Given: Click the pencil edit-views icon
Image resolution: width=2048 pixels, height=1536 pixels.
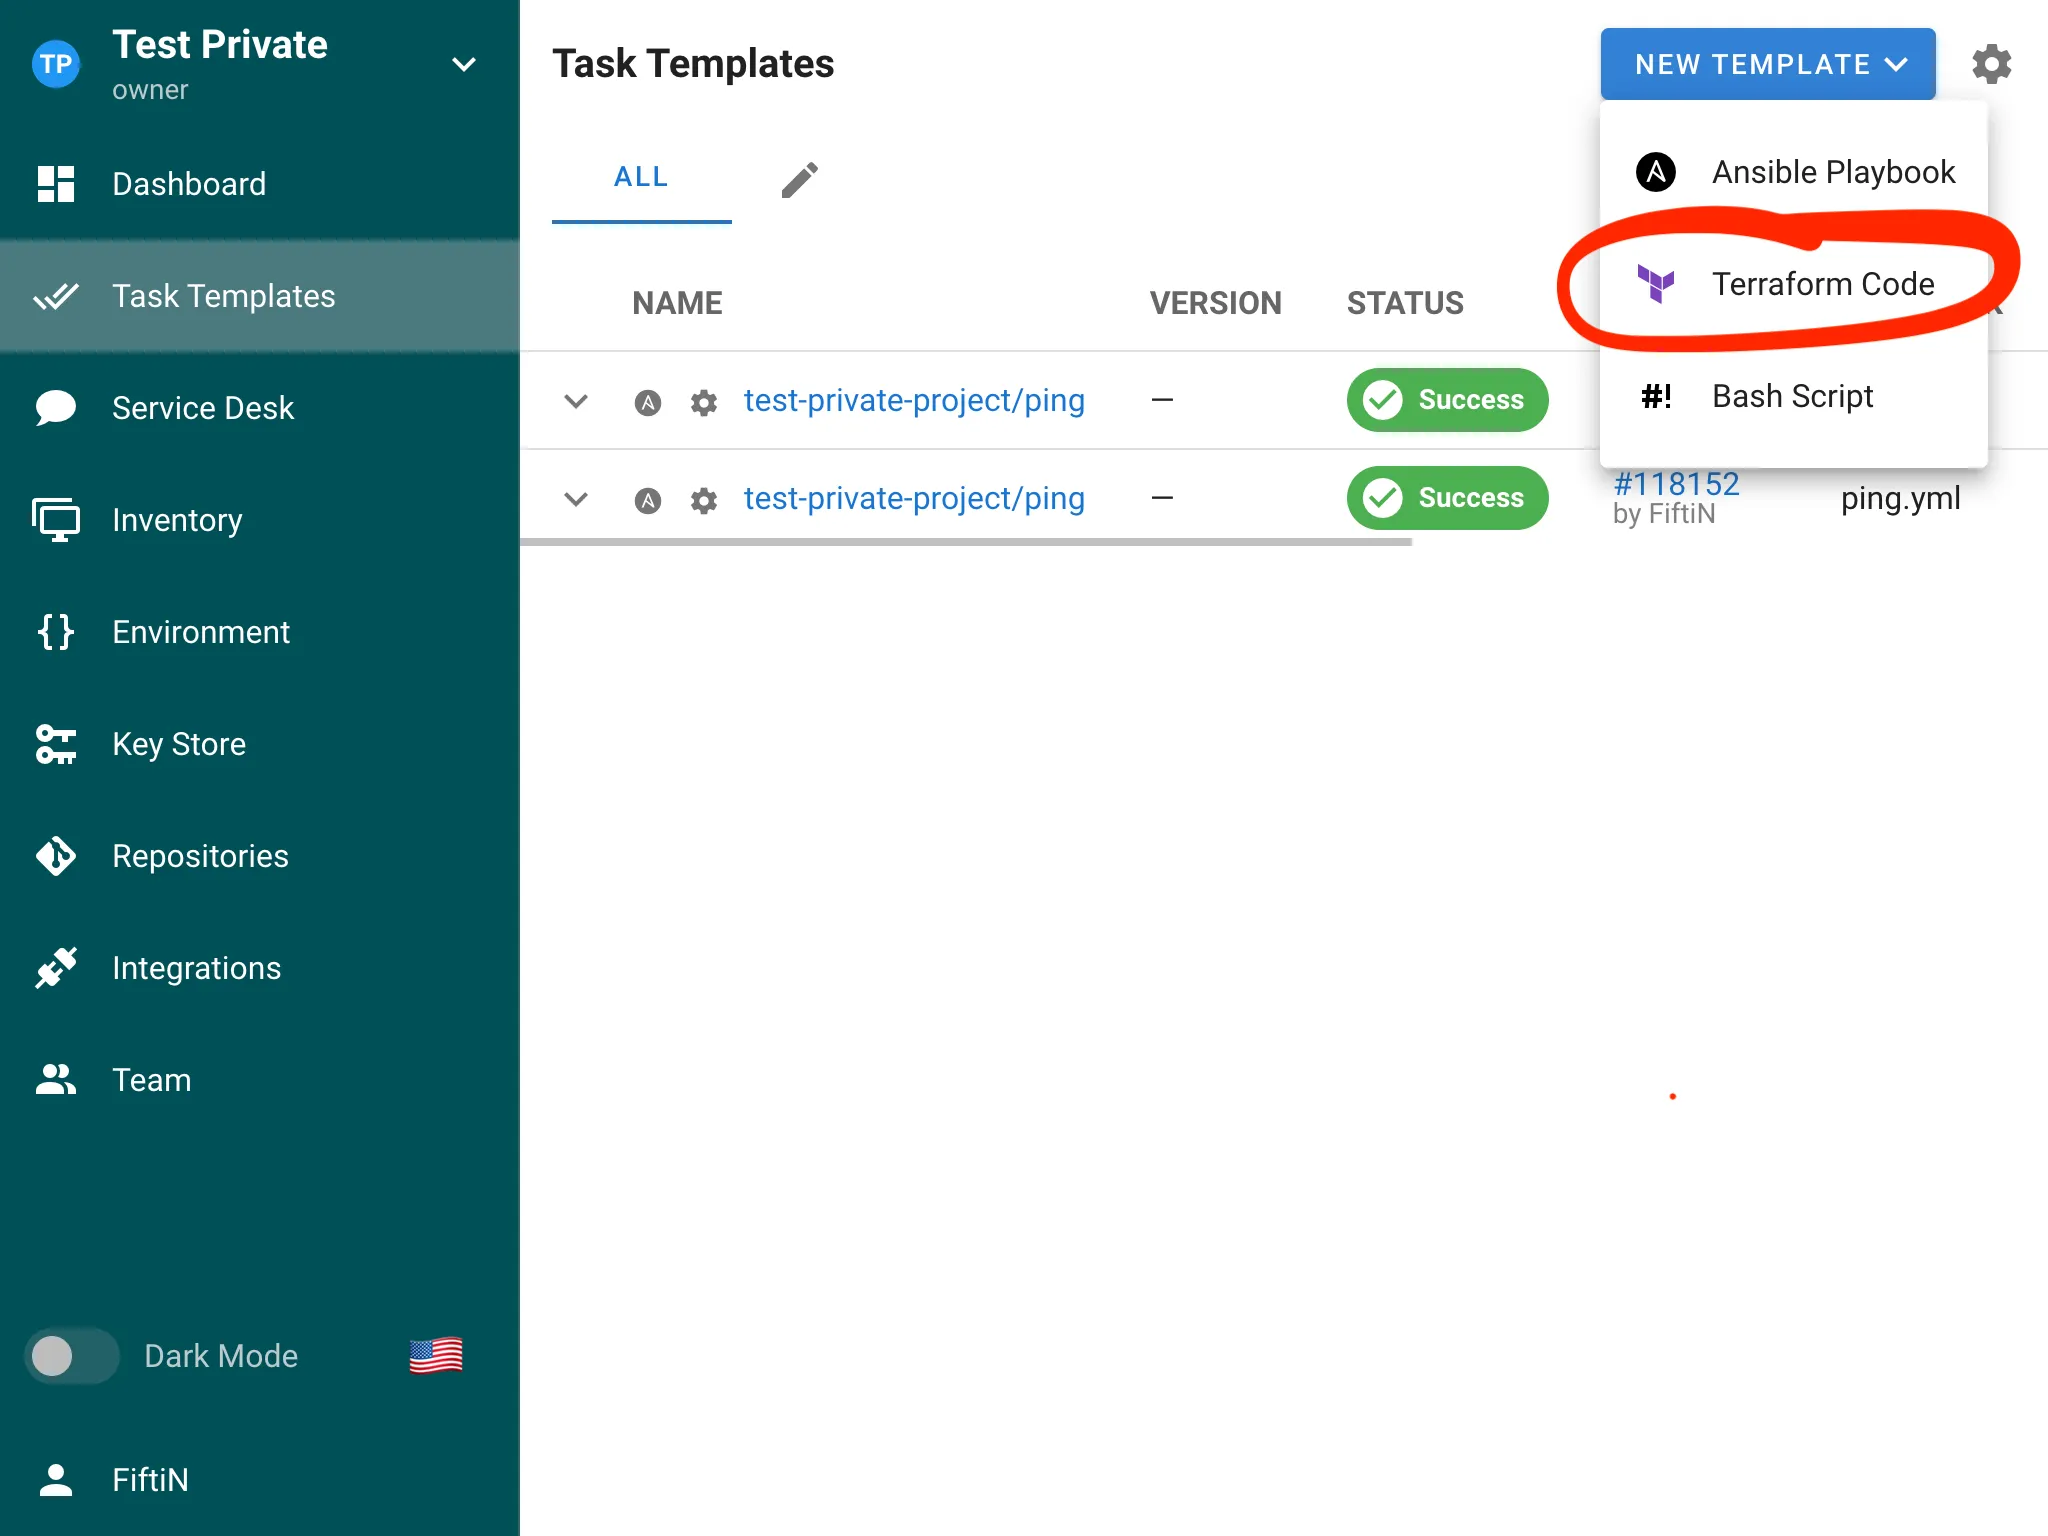Looking at the screenshot, I should (799, 180).
